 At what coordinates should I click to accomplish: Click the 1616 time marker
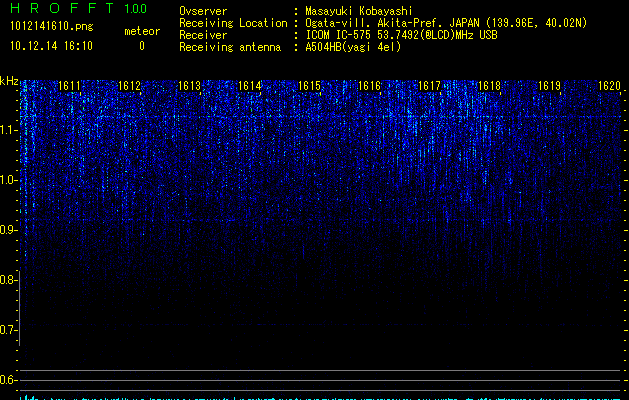pyautogui.click(x=369, y=86)
